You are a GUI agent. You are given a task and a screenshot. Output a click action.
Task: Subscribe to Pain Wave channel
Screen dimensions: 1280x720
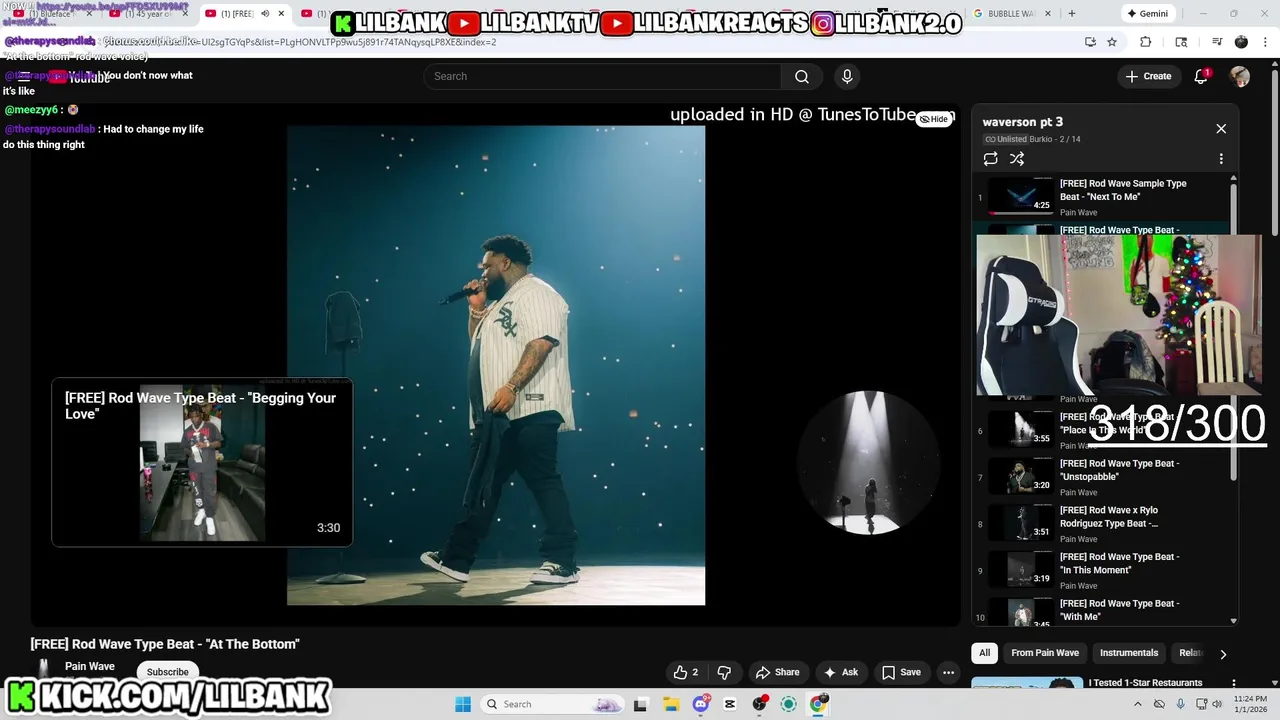pyautogui.click(x=167, y=672)
